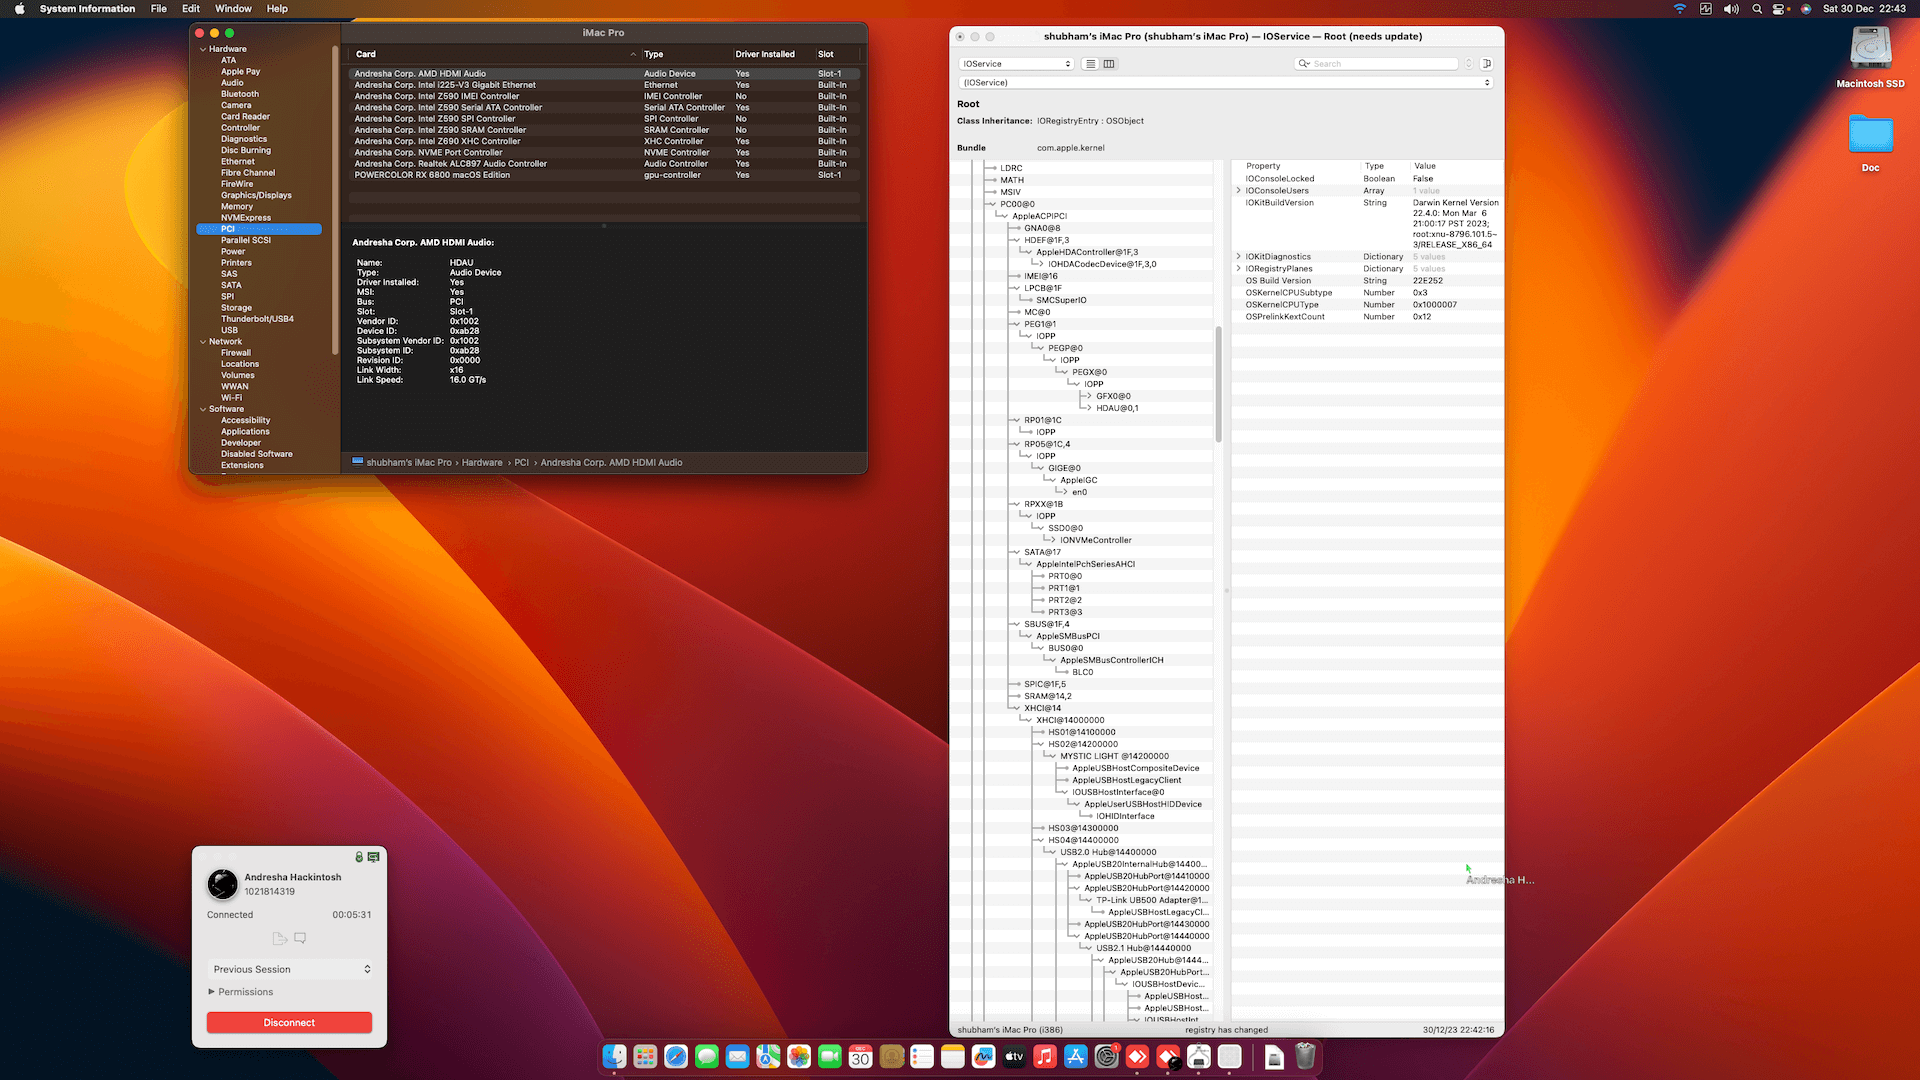Viewport: 1920px width, 1080px height.
Task: Open Music from the Dock
Action: [1045, 1056]
